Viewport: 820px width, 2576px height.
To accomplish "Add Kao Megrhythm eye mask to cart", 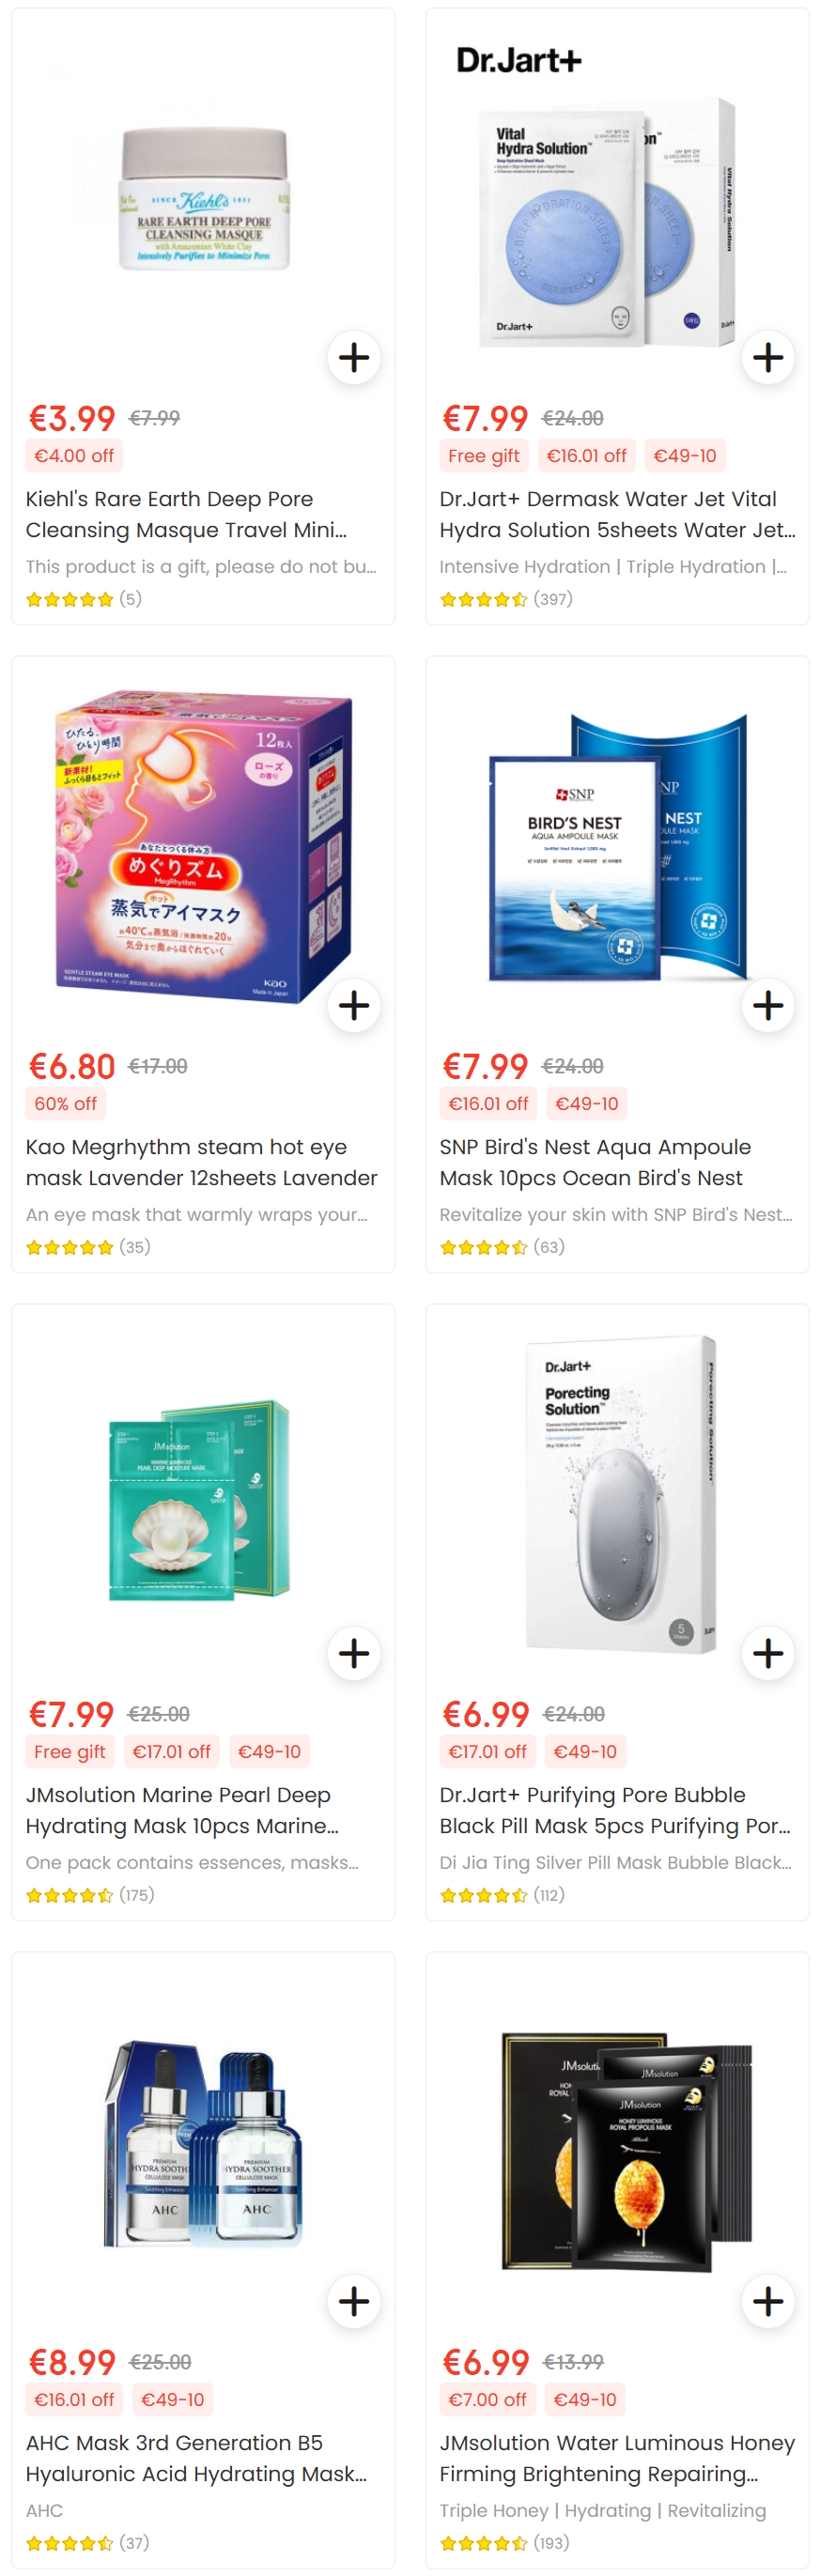I will [x=353, y=1005].
